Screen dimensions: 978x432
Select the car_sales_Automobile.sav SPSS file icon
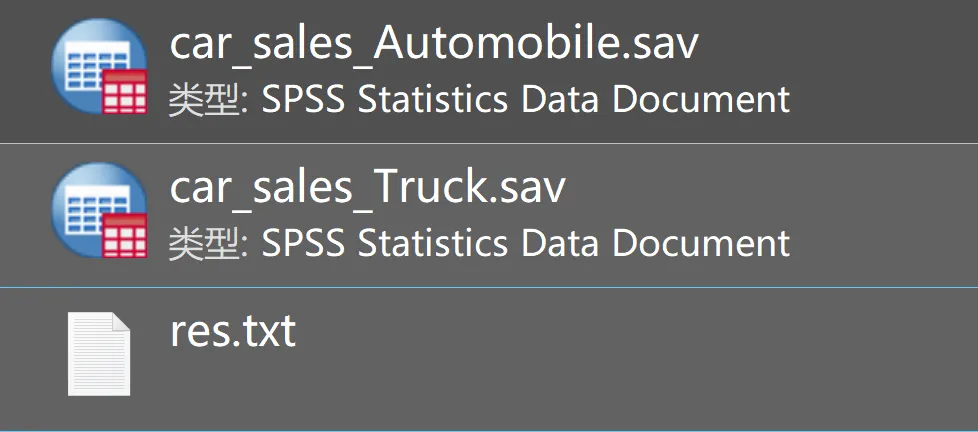[98, 68]
